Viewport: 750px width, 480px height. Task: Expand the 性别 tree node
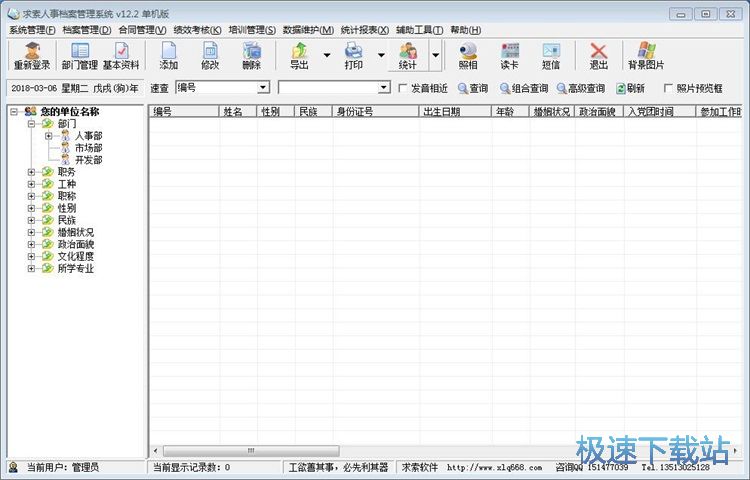point(32,208)
